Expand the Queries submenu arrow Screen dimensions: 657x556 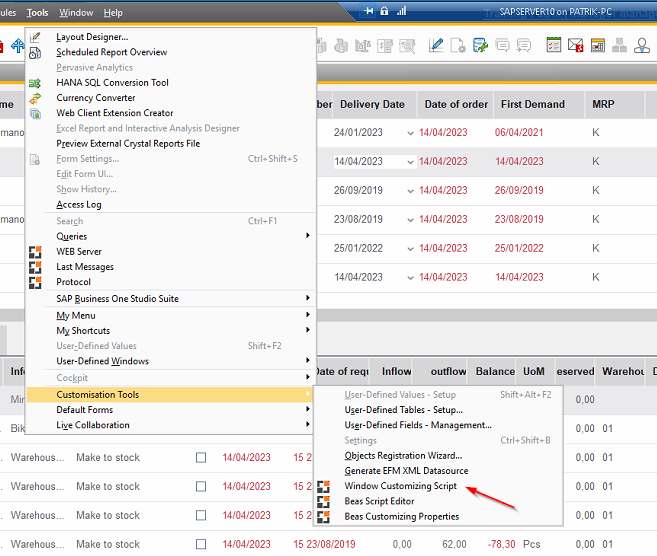point(308,235)
